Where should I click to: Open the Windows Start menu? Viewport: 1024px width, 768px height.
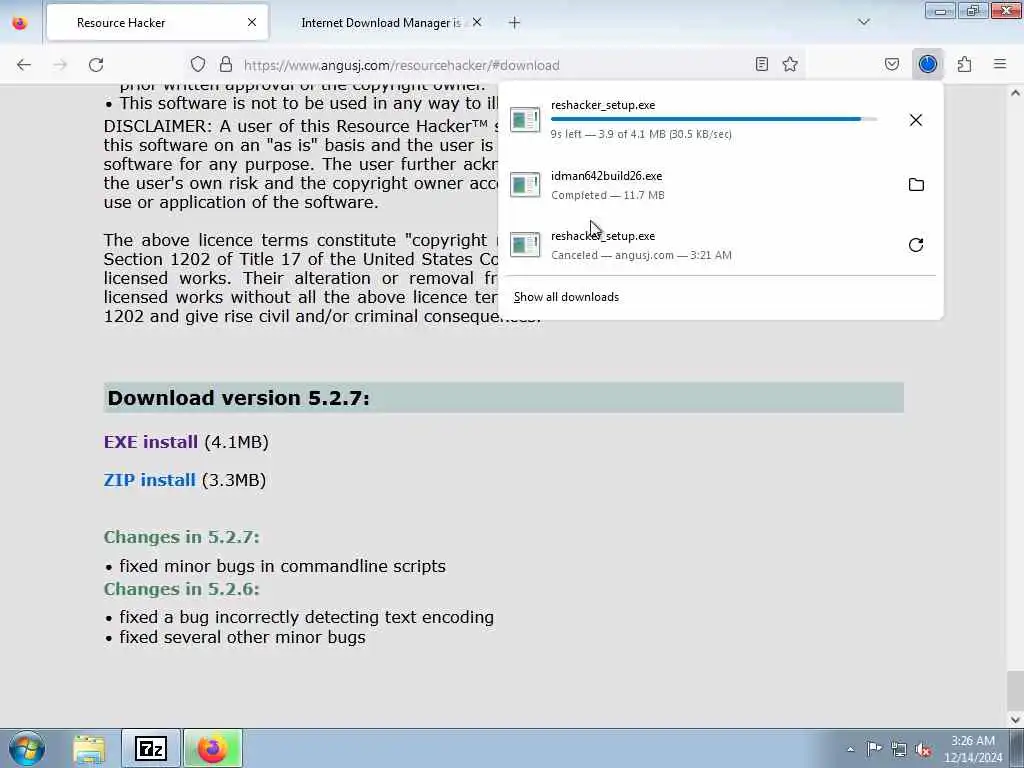pos(27,748)
